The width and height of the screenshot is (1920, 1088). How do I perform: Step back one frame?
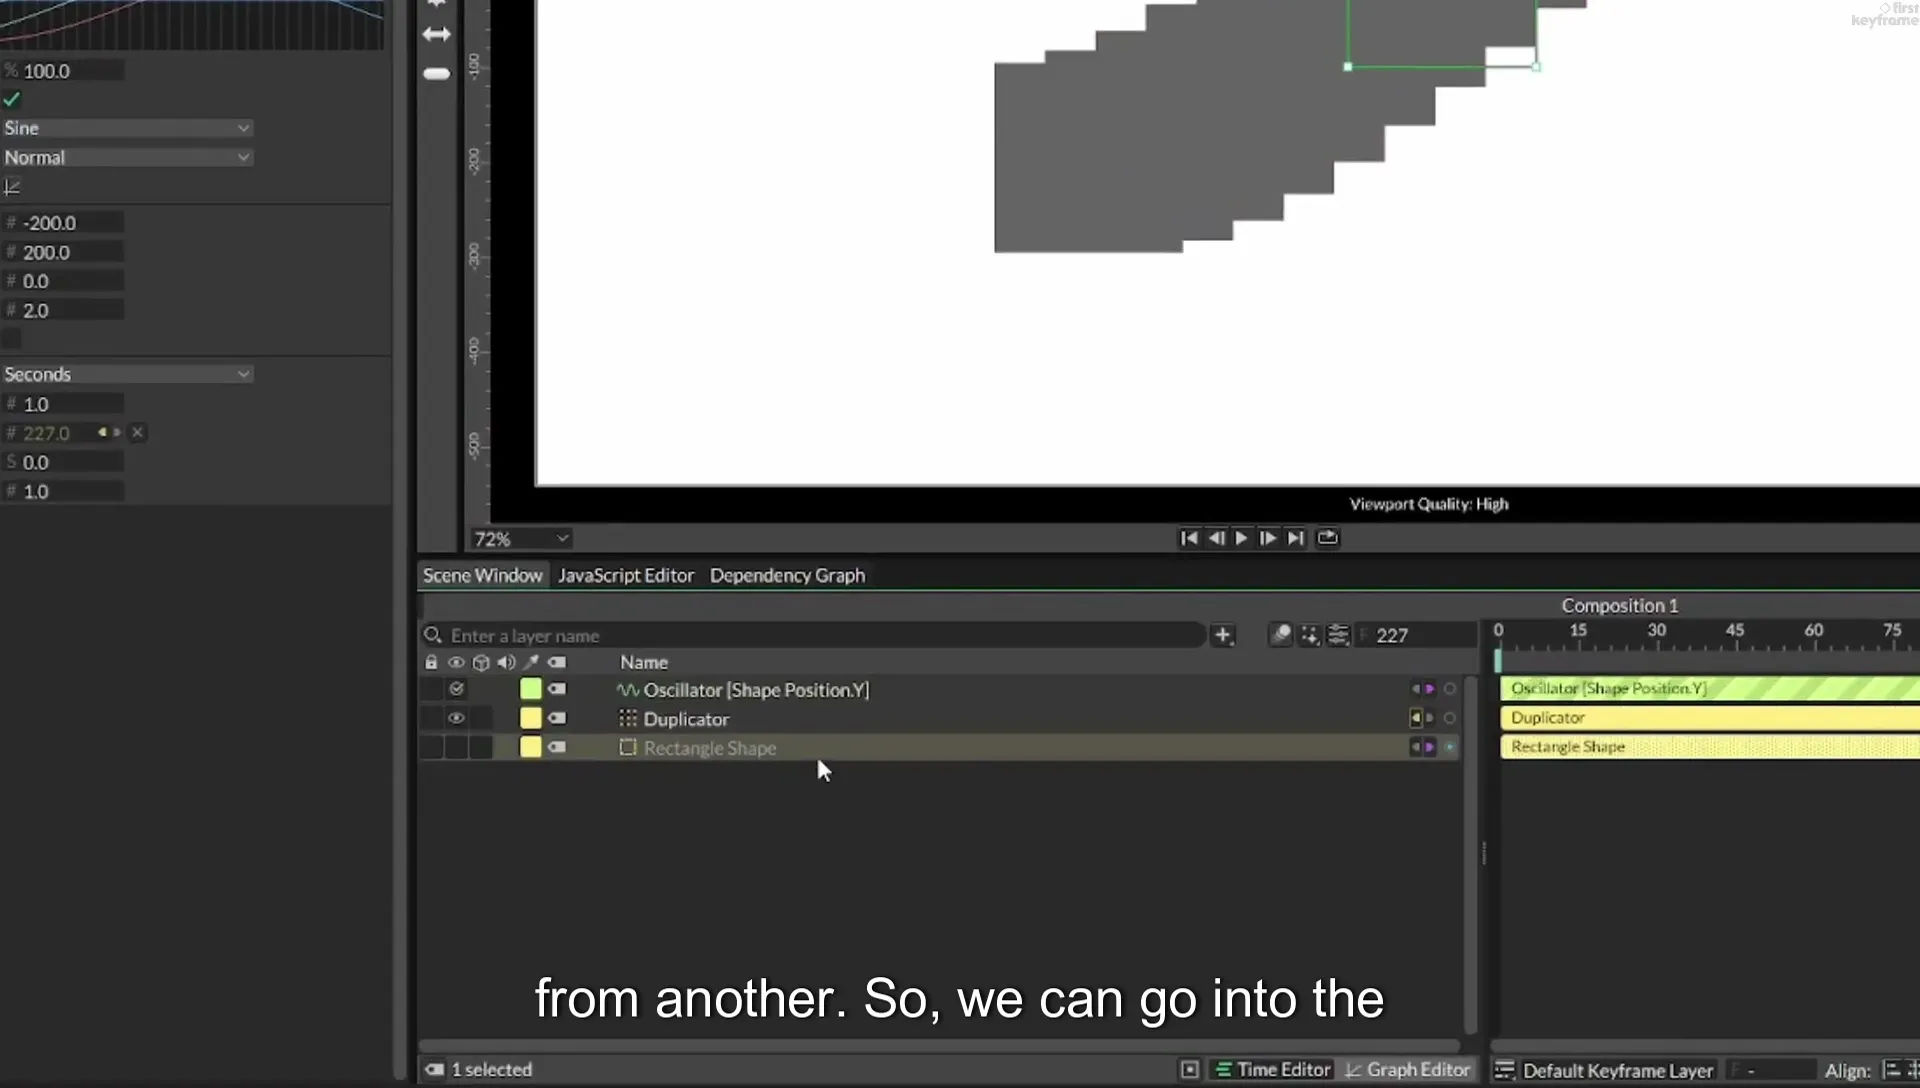[x=1216, y=538]
